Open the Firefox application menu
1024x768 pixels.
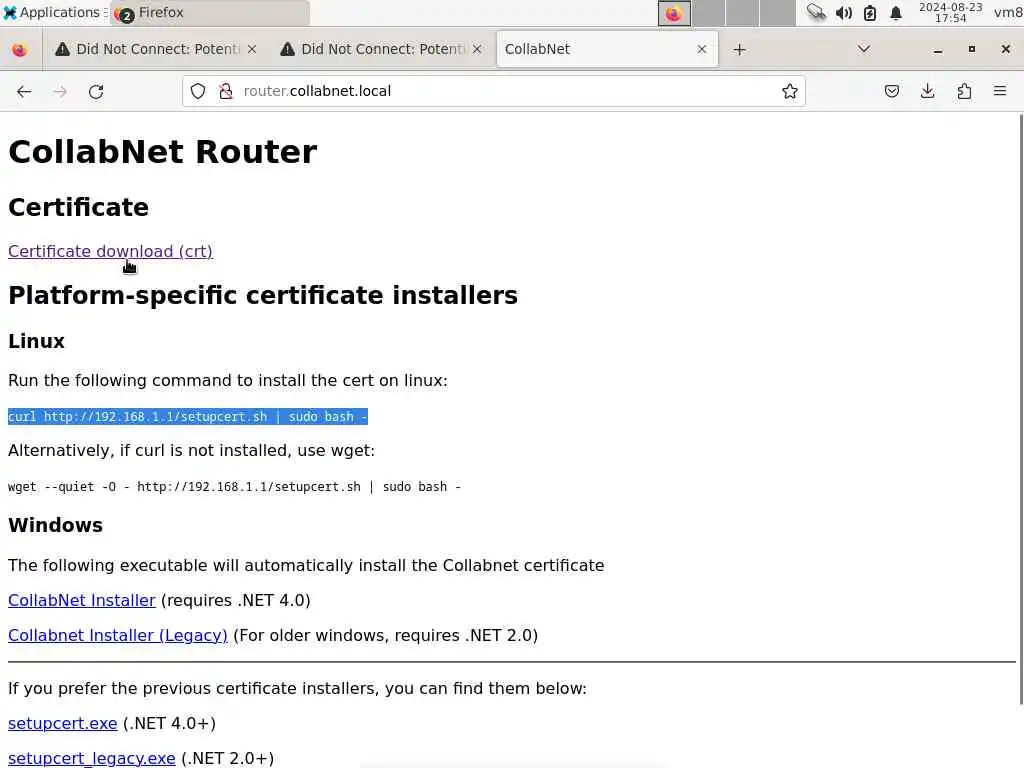coord(1000,91)
